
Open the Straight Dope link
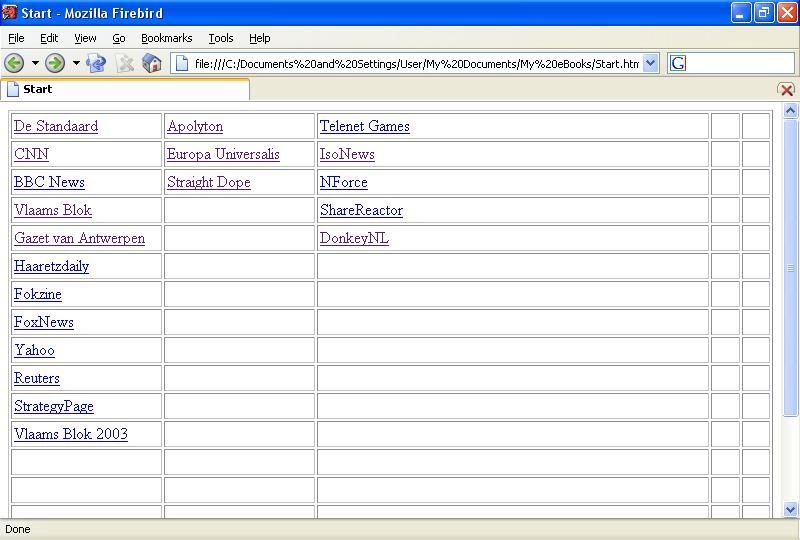click(209, 182)
